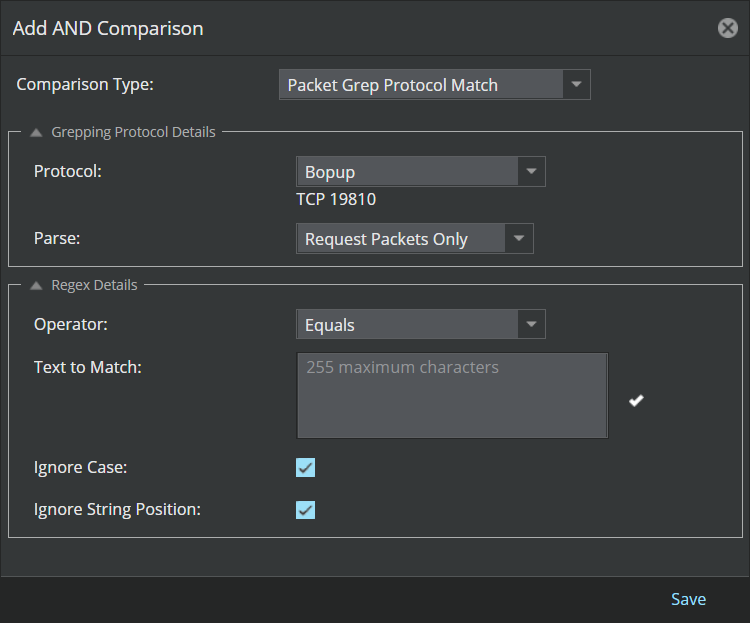Click the checkmark icon beside Text to Match
The width and height of the screenshot is (750, 623).
tap(636, 400)
